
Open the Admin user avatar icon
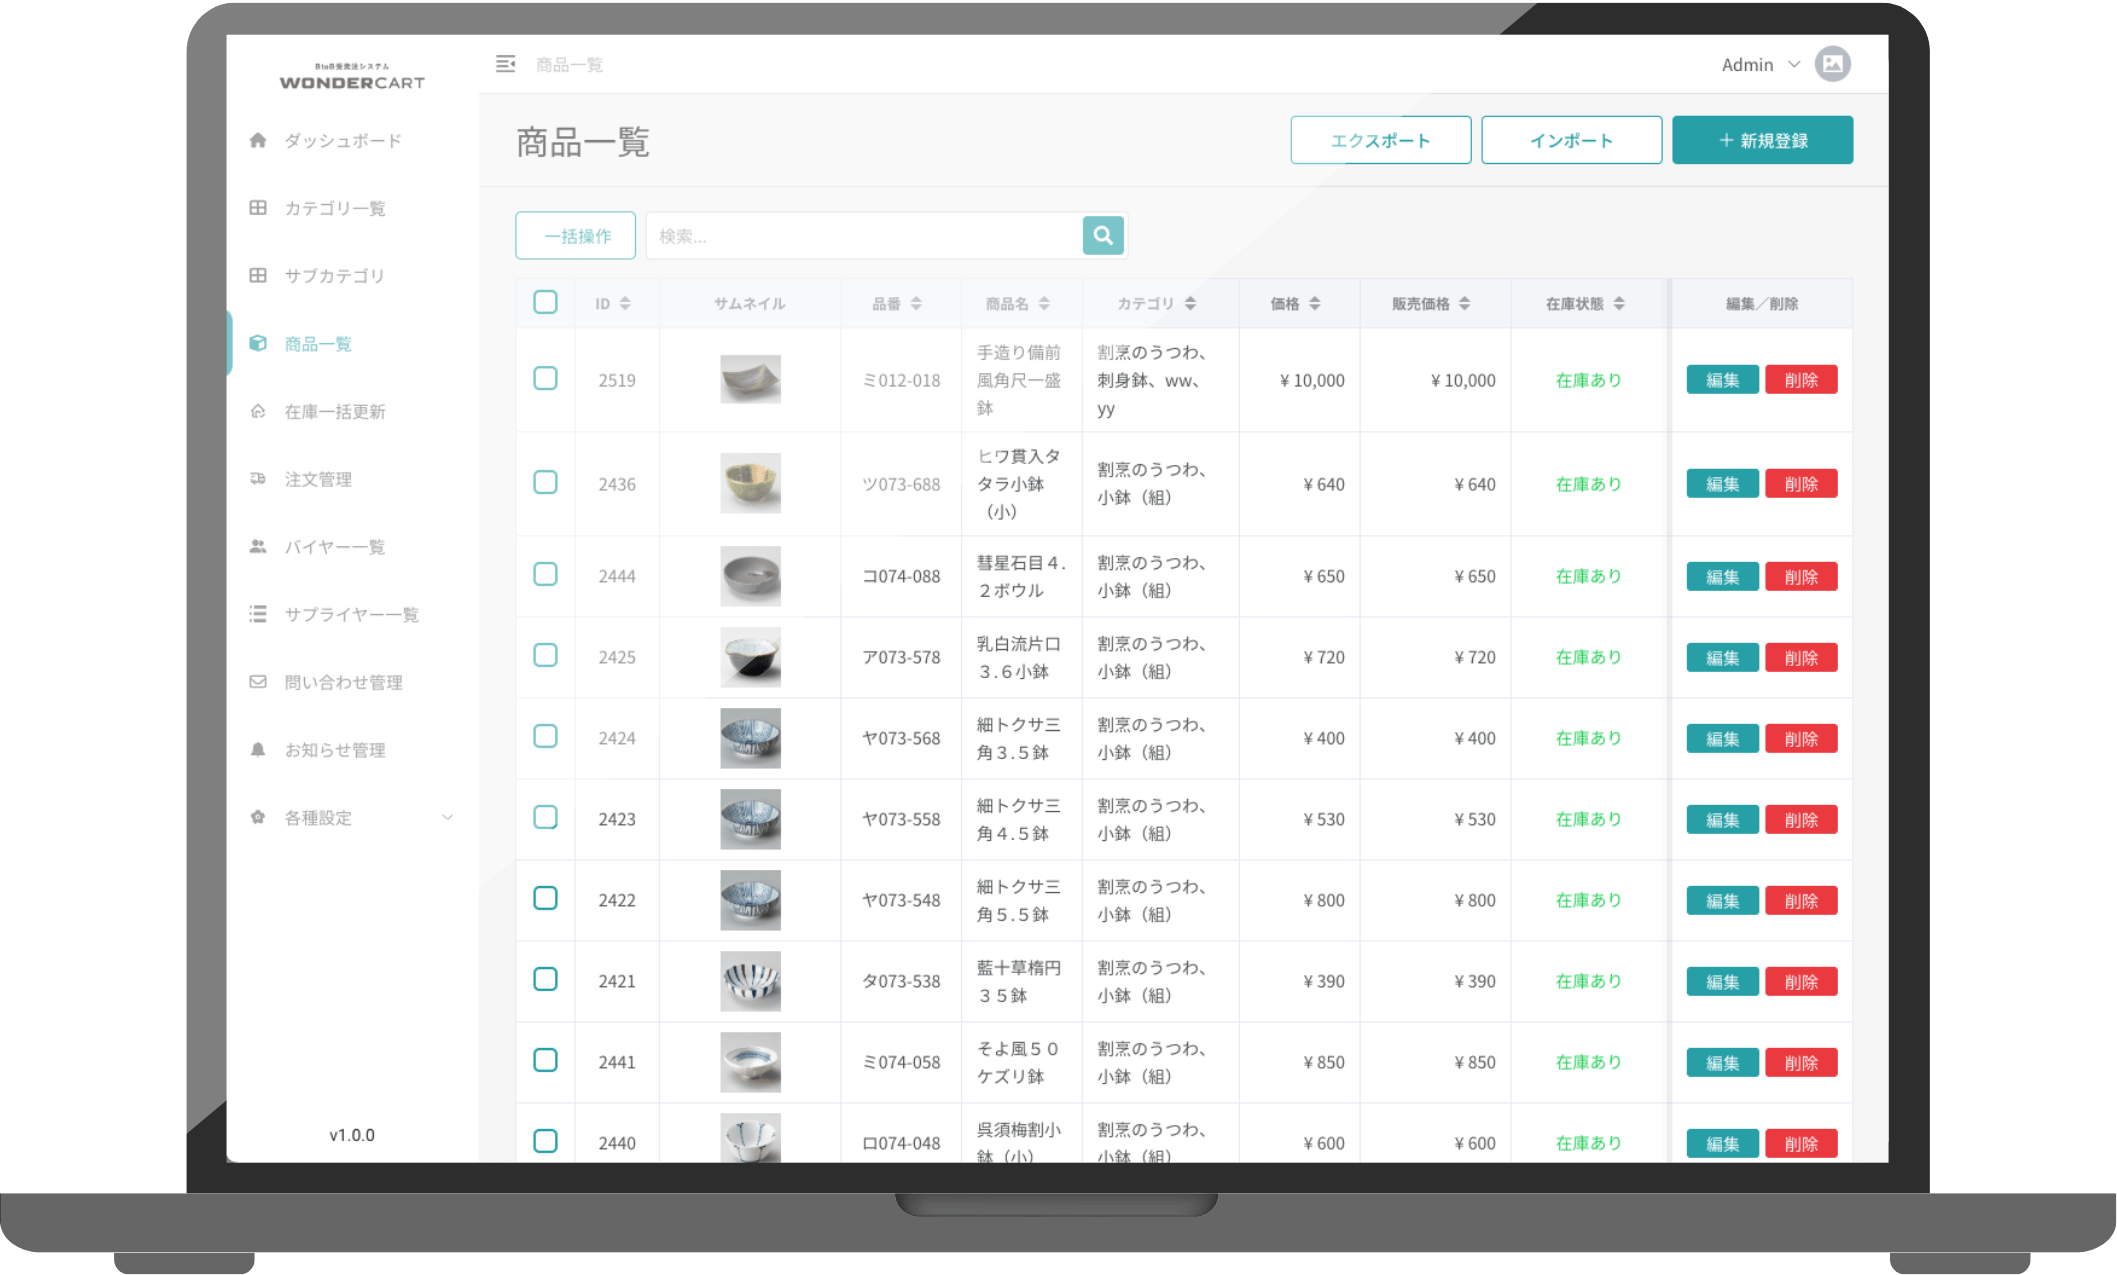click(x=1832, y=64)
